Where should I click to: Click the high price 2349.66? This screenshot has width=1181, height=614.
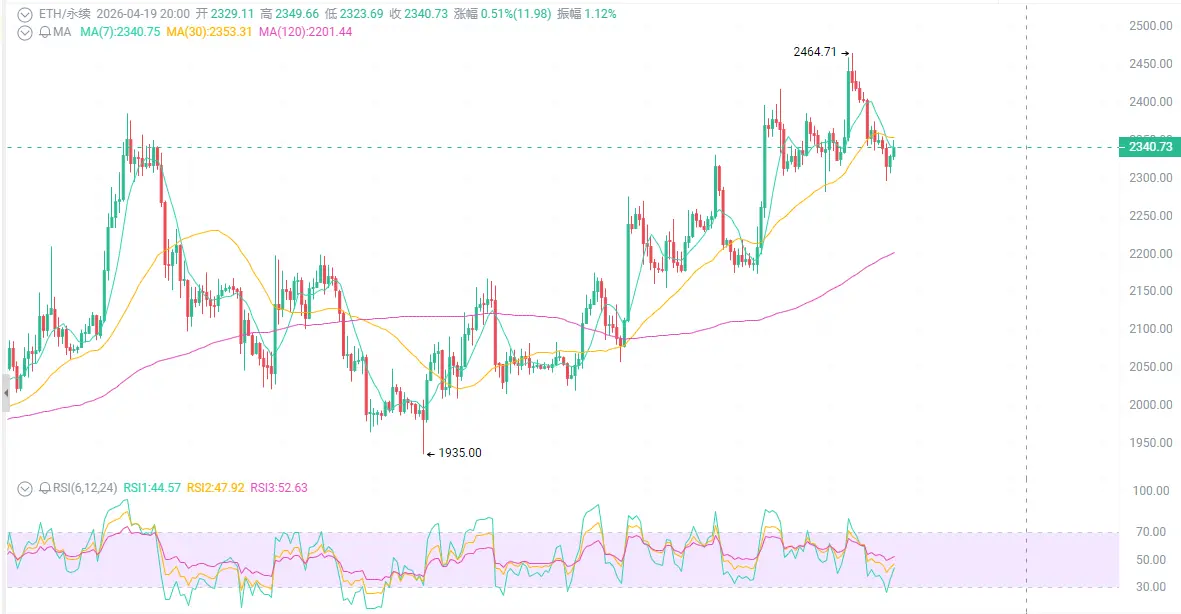pos(297,14)
